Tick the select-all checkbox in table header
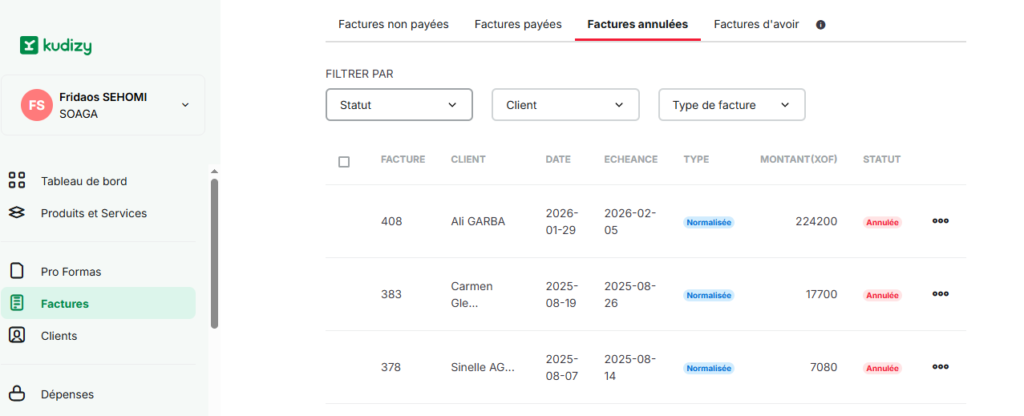This screenshot has width=1024, height=416. tap(344, 161)
